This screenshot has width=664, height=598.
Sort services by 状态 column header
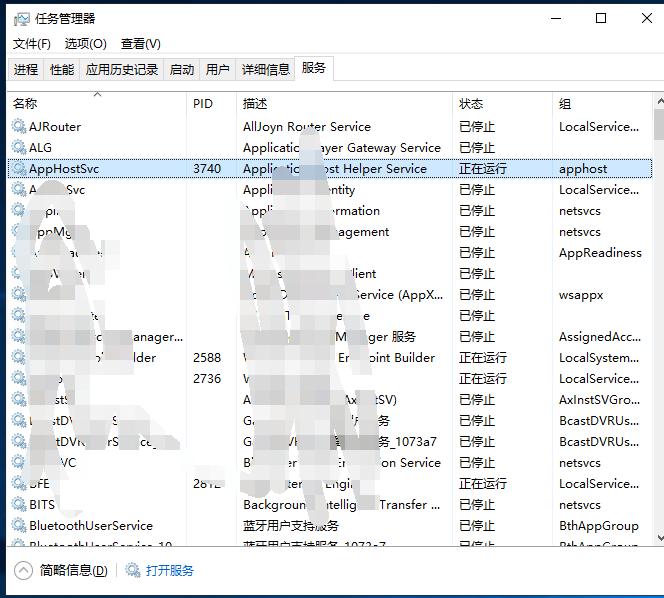click(x=471, y=104)
